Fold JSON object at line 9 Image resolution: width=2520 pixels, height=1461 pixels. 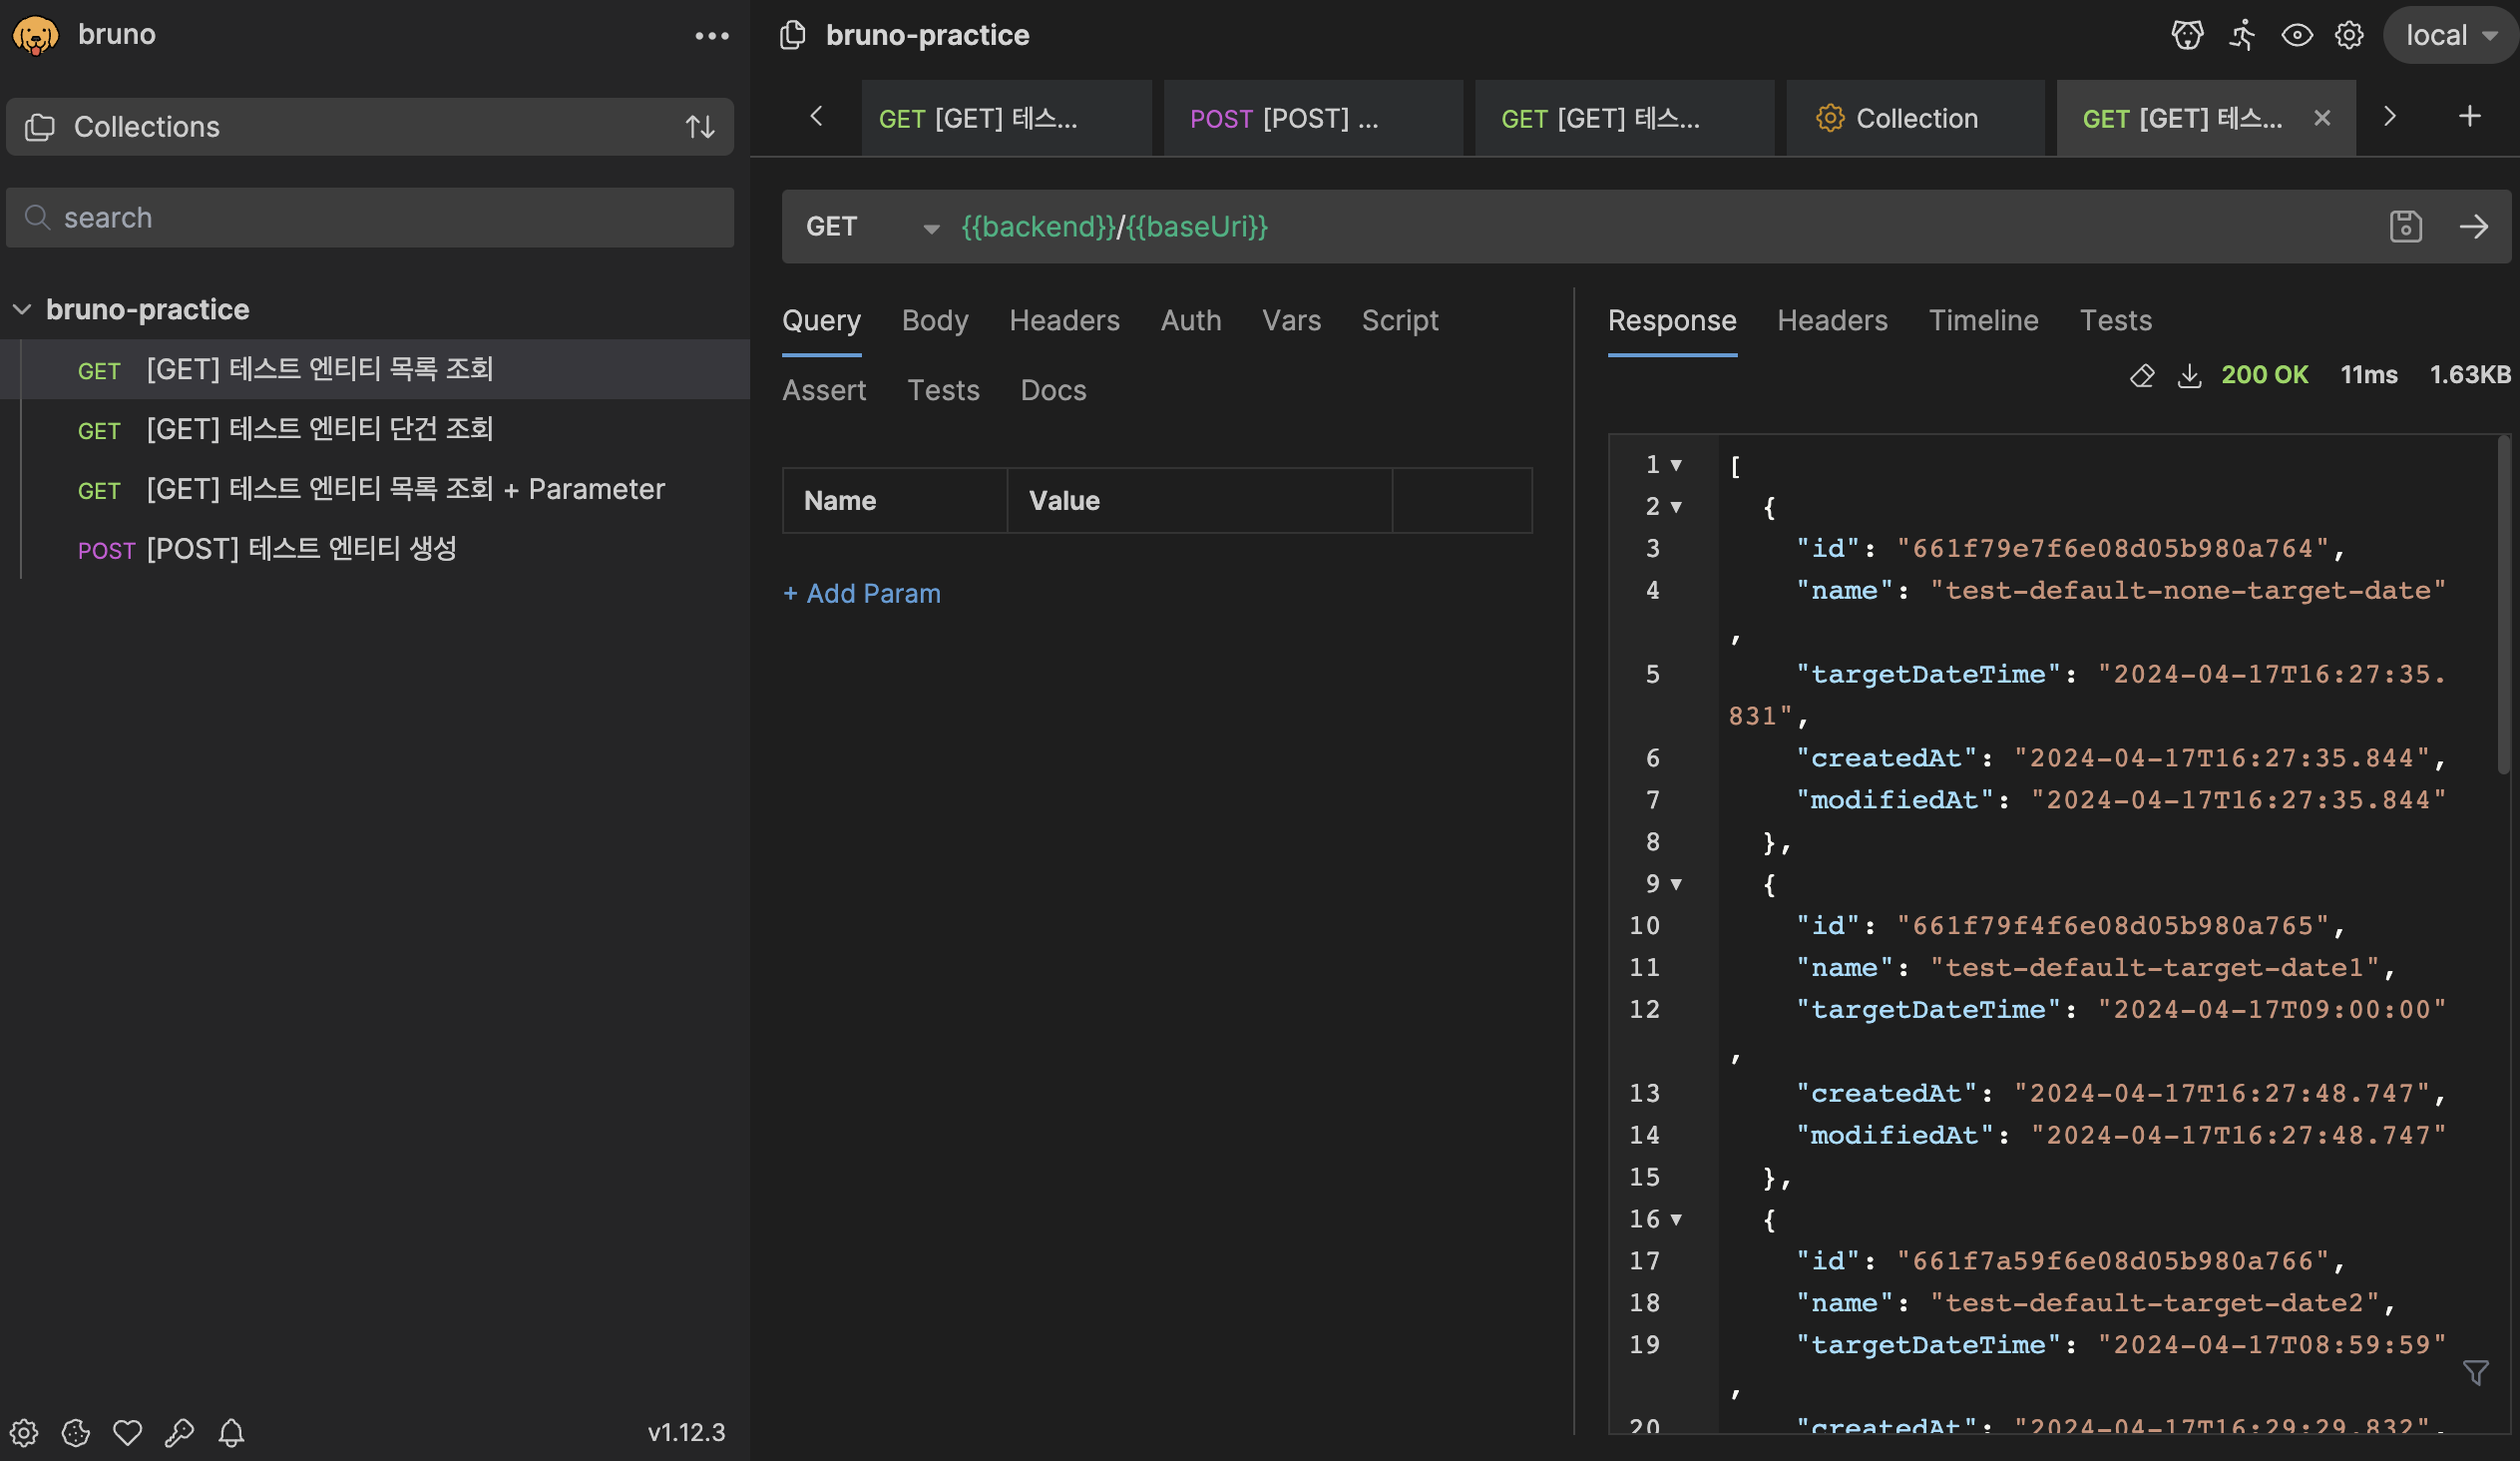[x=1676, y=885]
